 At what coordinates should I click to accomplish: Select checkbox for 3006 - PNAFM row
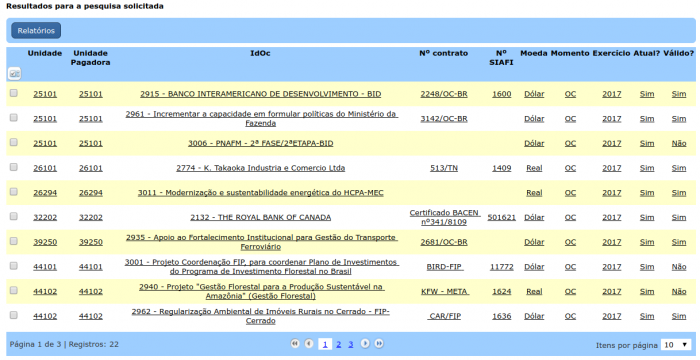pos(14,142)
